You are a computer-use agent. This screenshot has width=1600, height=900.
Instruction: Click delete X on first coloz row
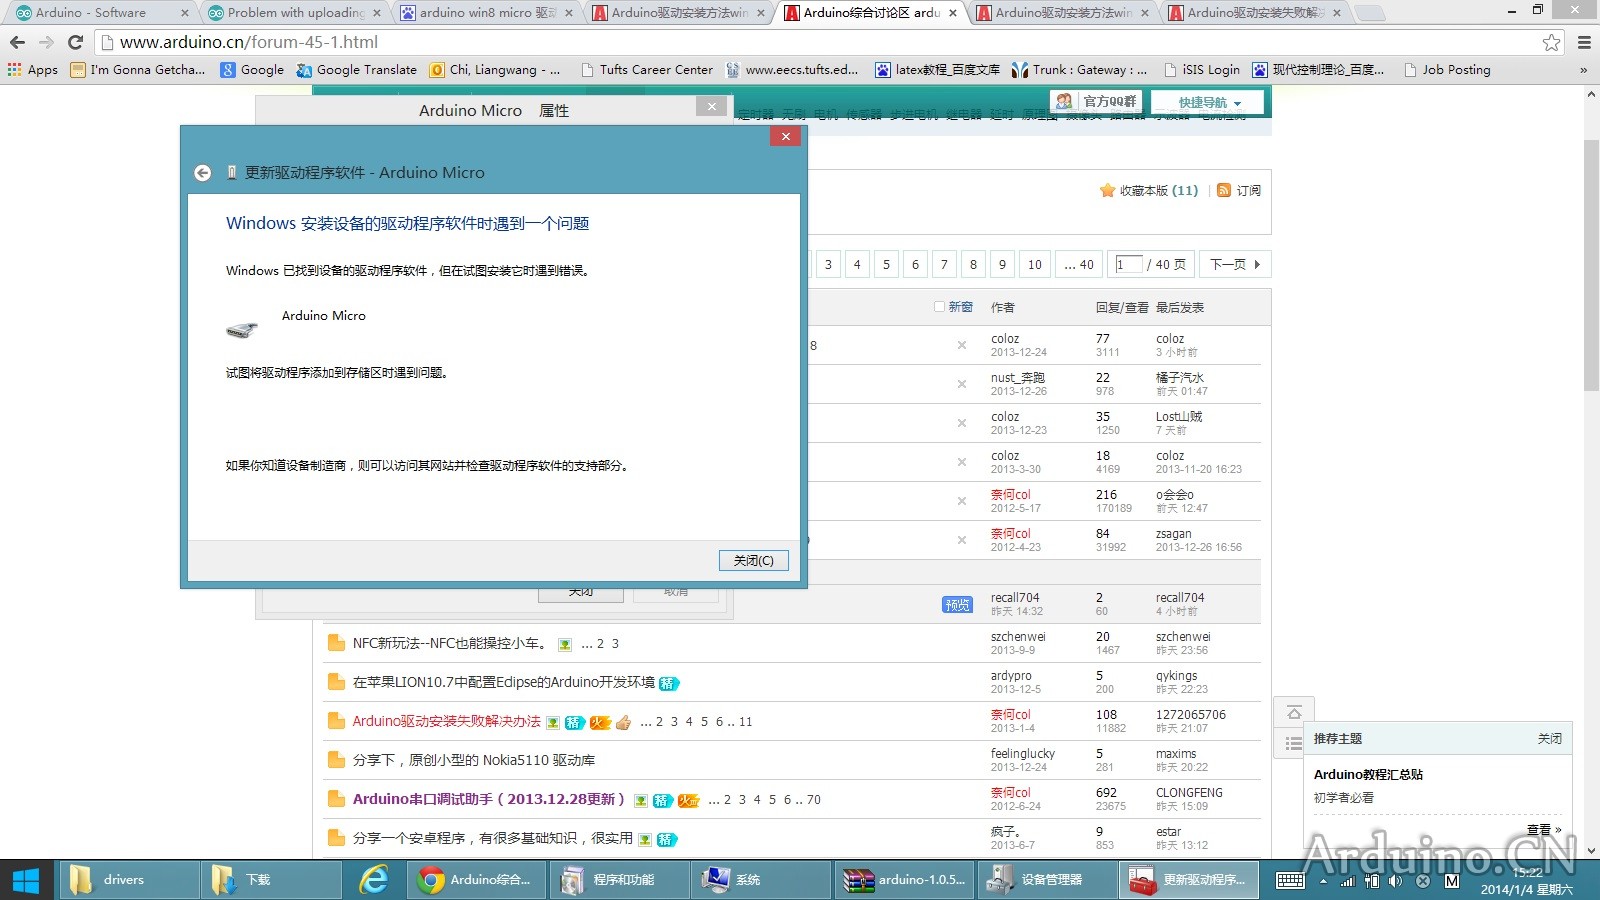[962, 345]
